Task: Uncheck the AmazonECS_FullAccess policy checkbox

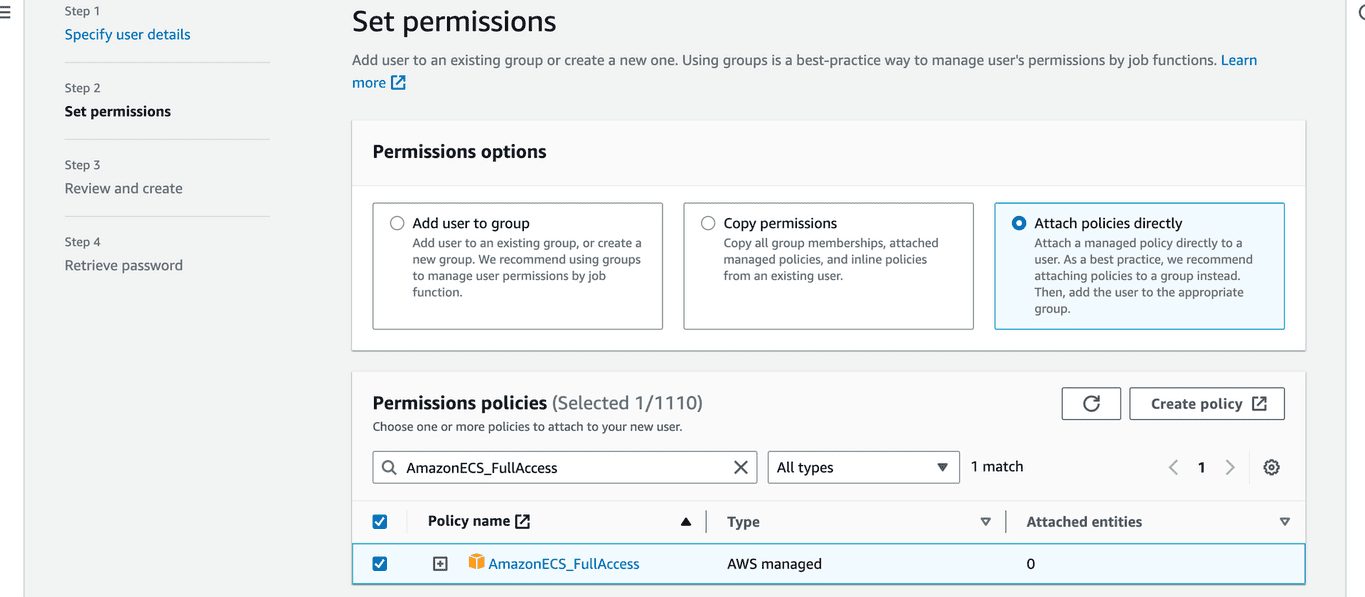Action: 379,563
